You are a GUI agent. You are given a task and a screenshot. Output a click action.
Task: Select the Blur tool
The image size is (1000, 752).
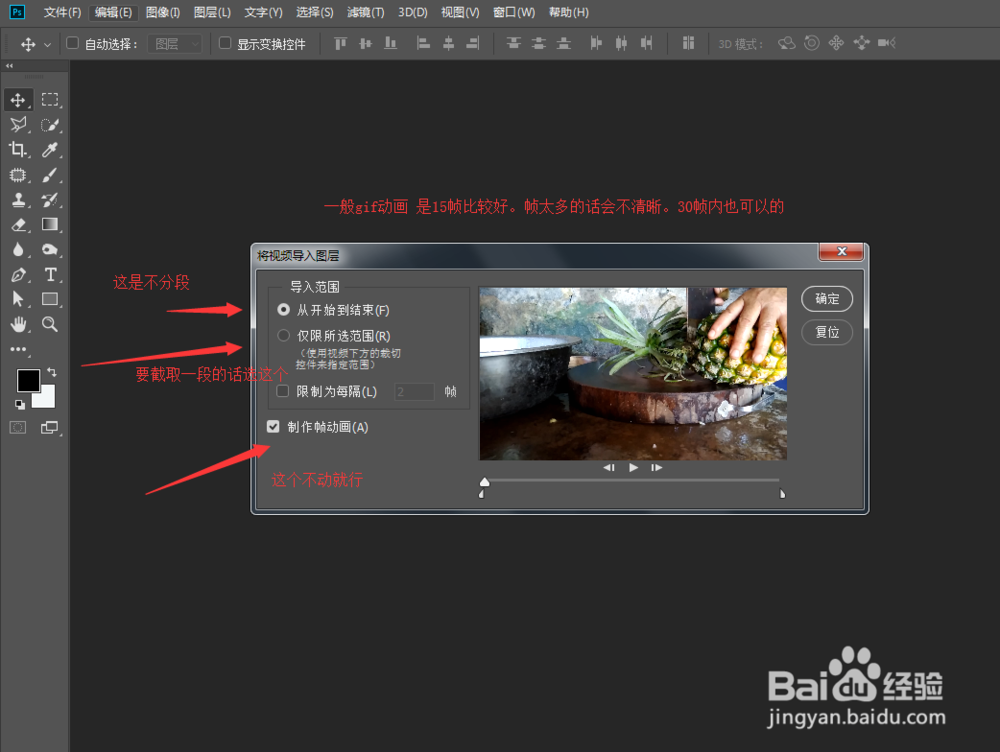click(x=18, y=249)
